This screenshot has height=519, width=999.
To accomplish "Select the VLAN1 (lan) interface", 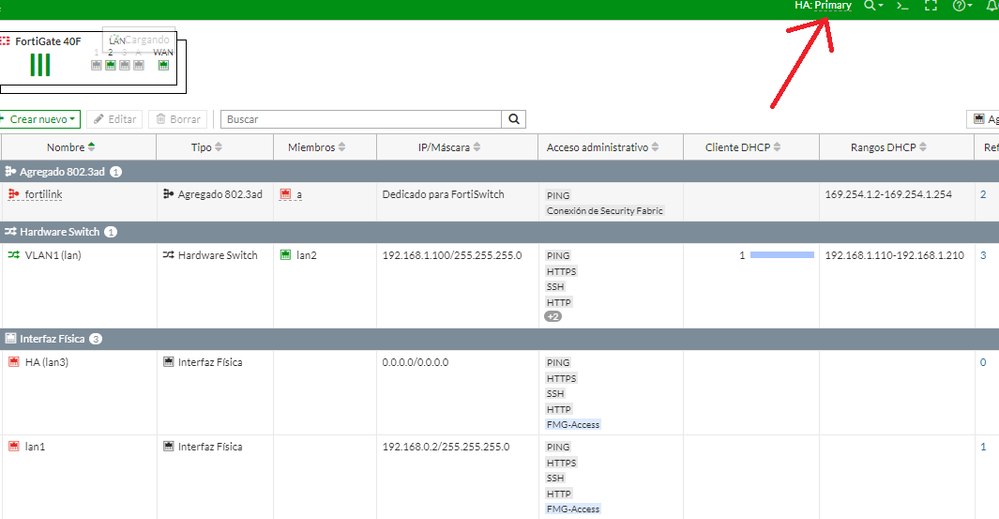I will pyautogui.click(x=53, y=255).
